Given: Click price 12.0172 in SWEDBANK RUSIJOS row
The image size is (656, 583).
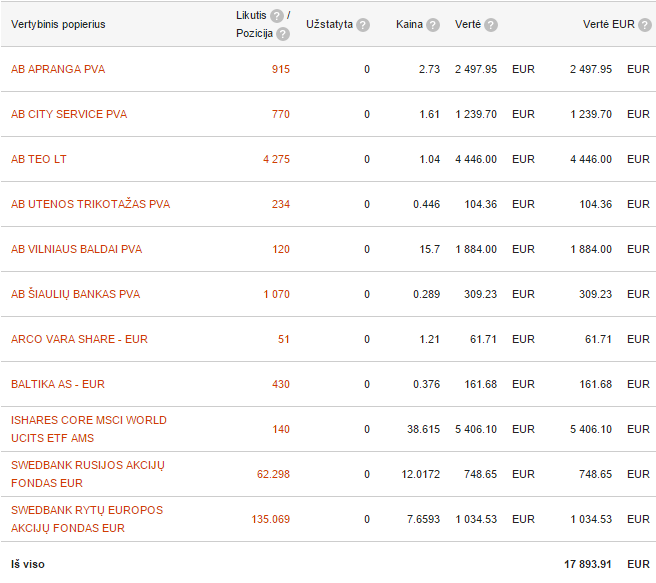Looking at the screenshot, I should click(420, 474).
